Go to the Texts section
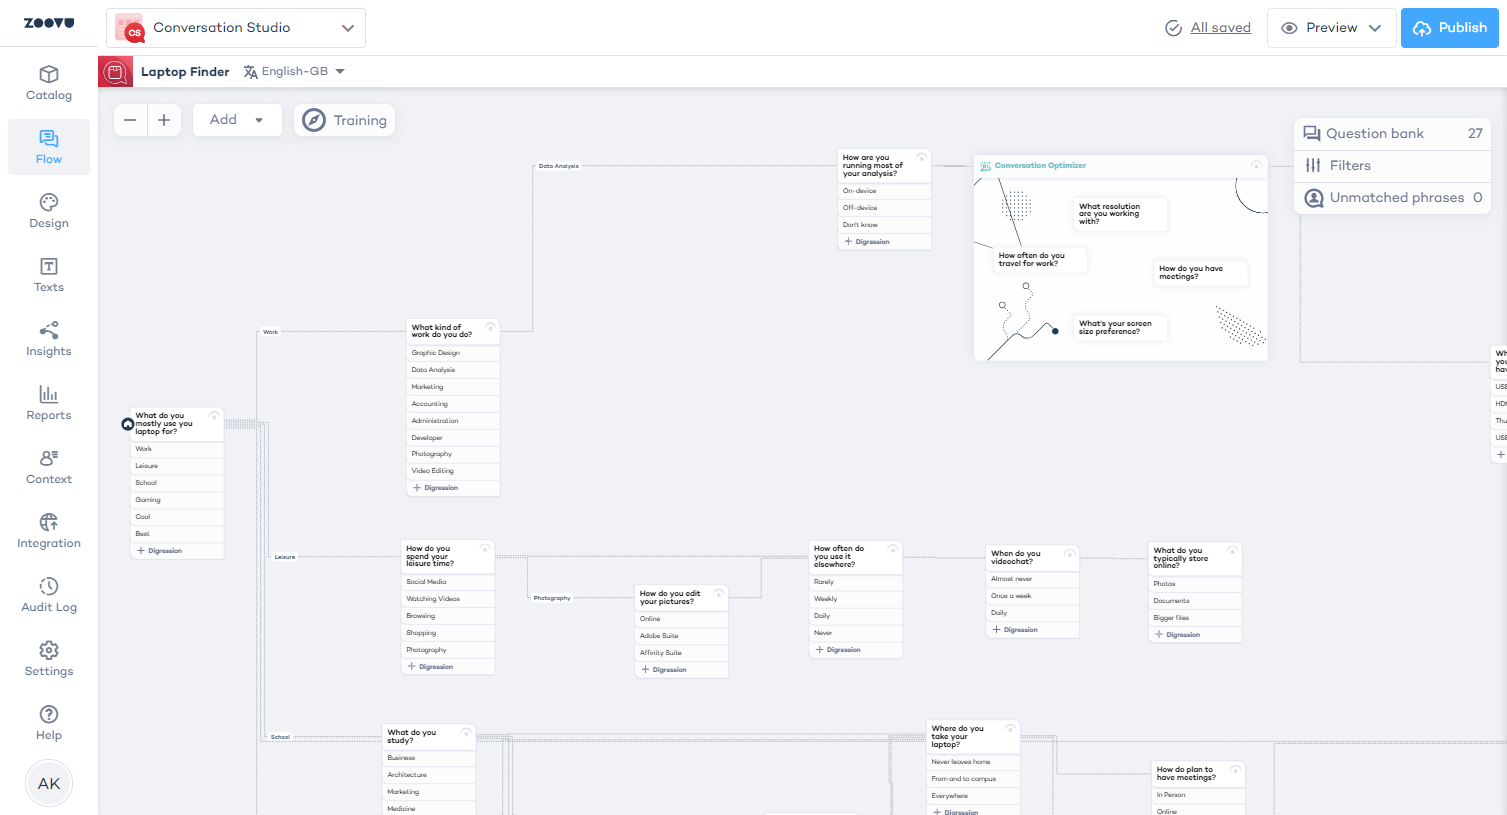The width and height of the screenshot is (1507, 815). [x=49, y=275]
